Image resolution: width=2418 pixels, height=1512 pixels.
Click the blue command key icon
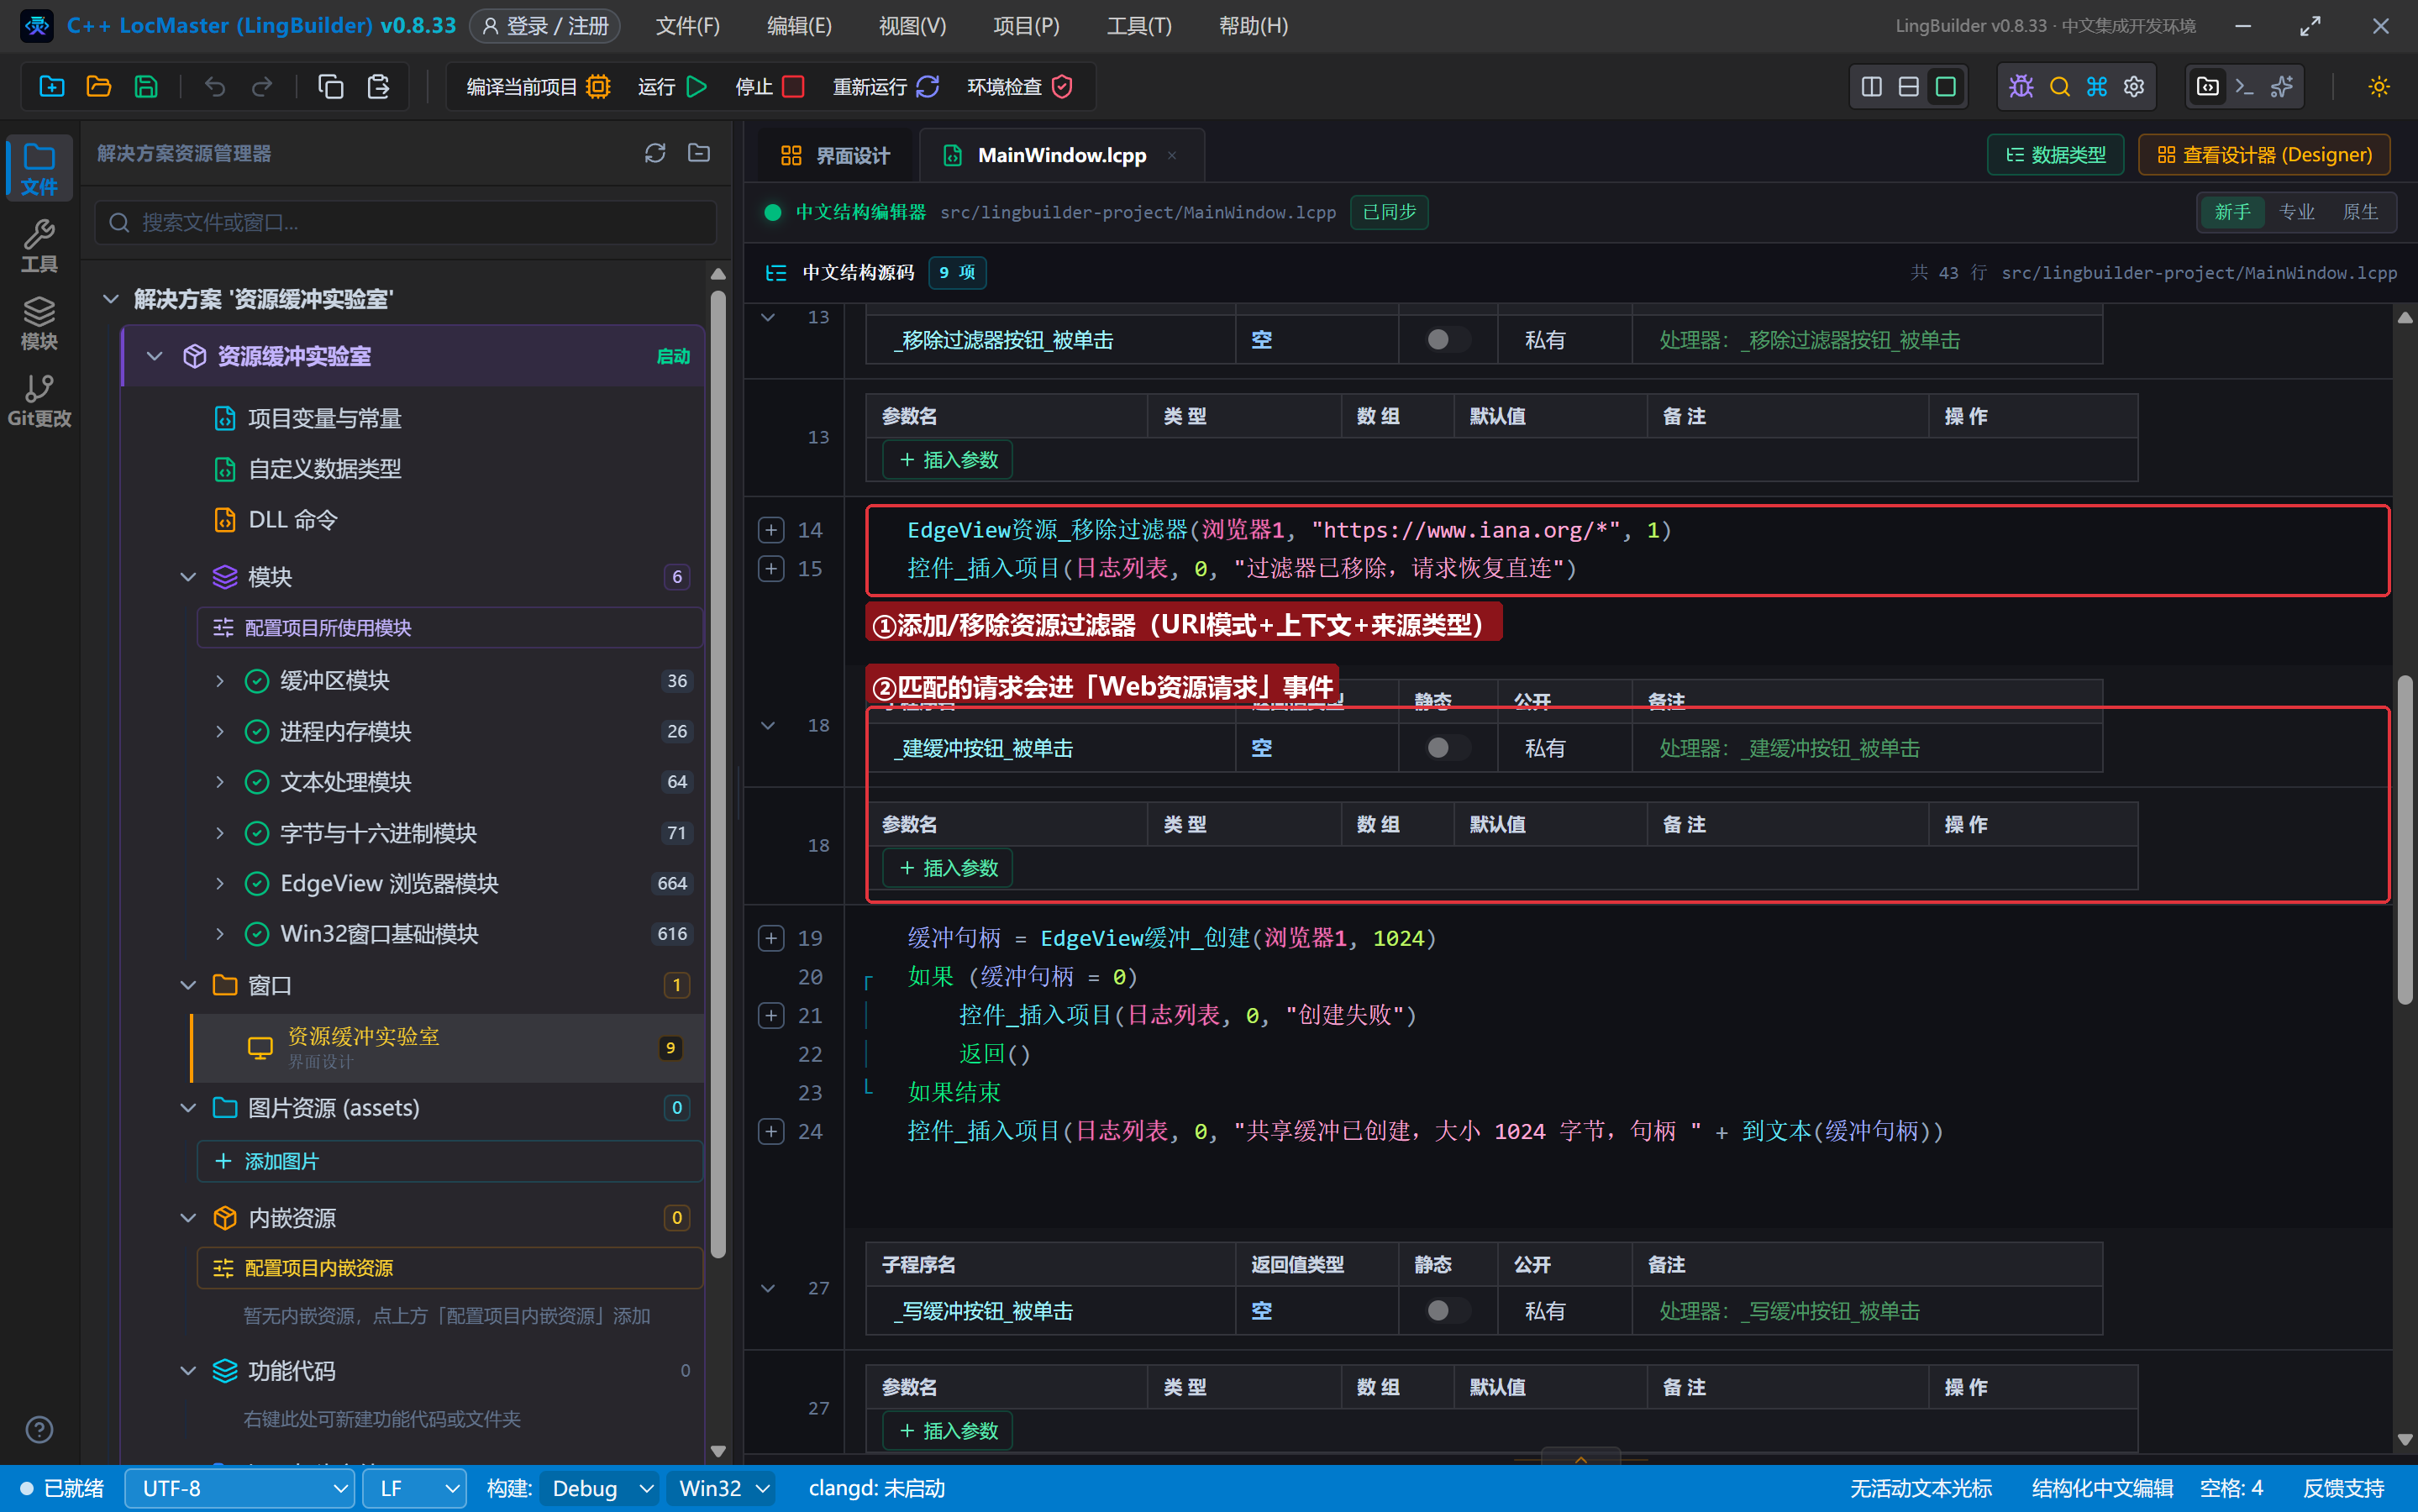tap(2097, 87)
